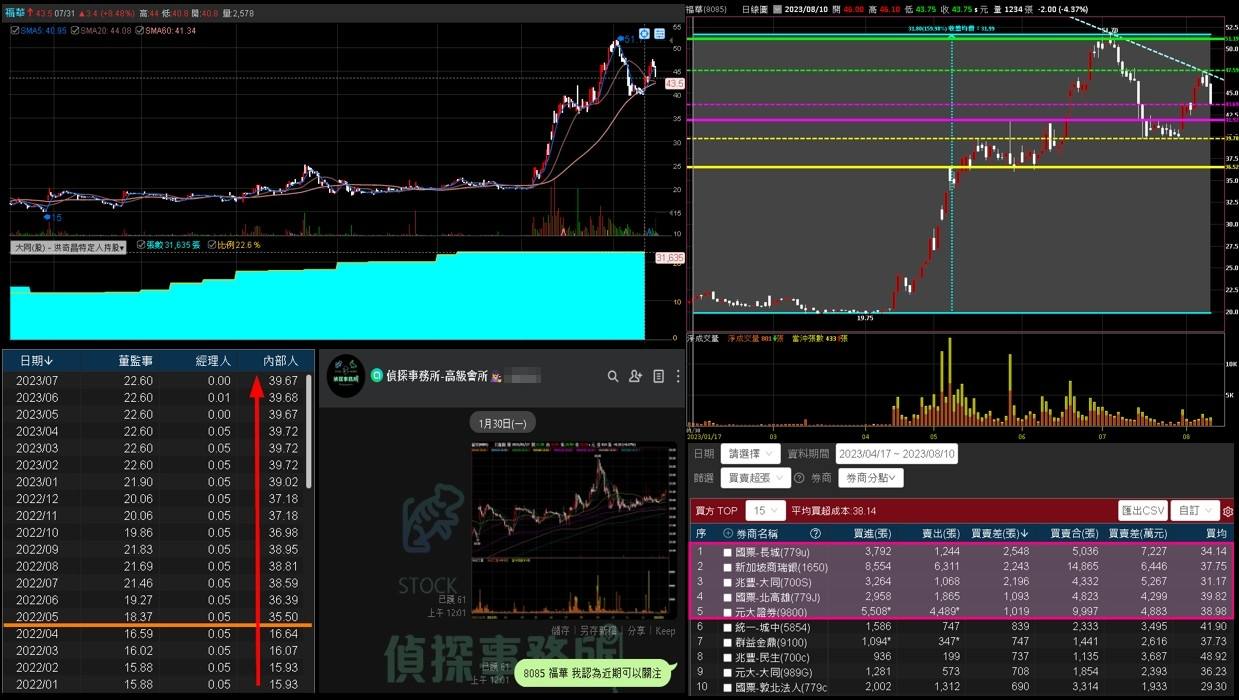1239x700 pixels.
Task: Toggle the SMA5 moving average checkbox
Action: 15,30
